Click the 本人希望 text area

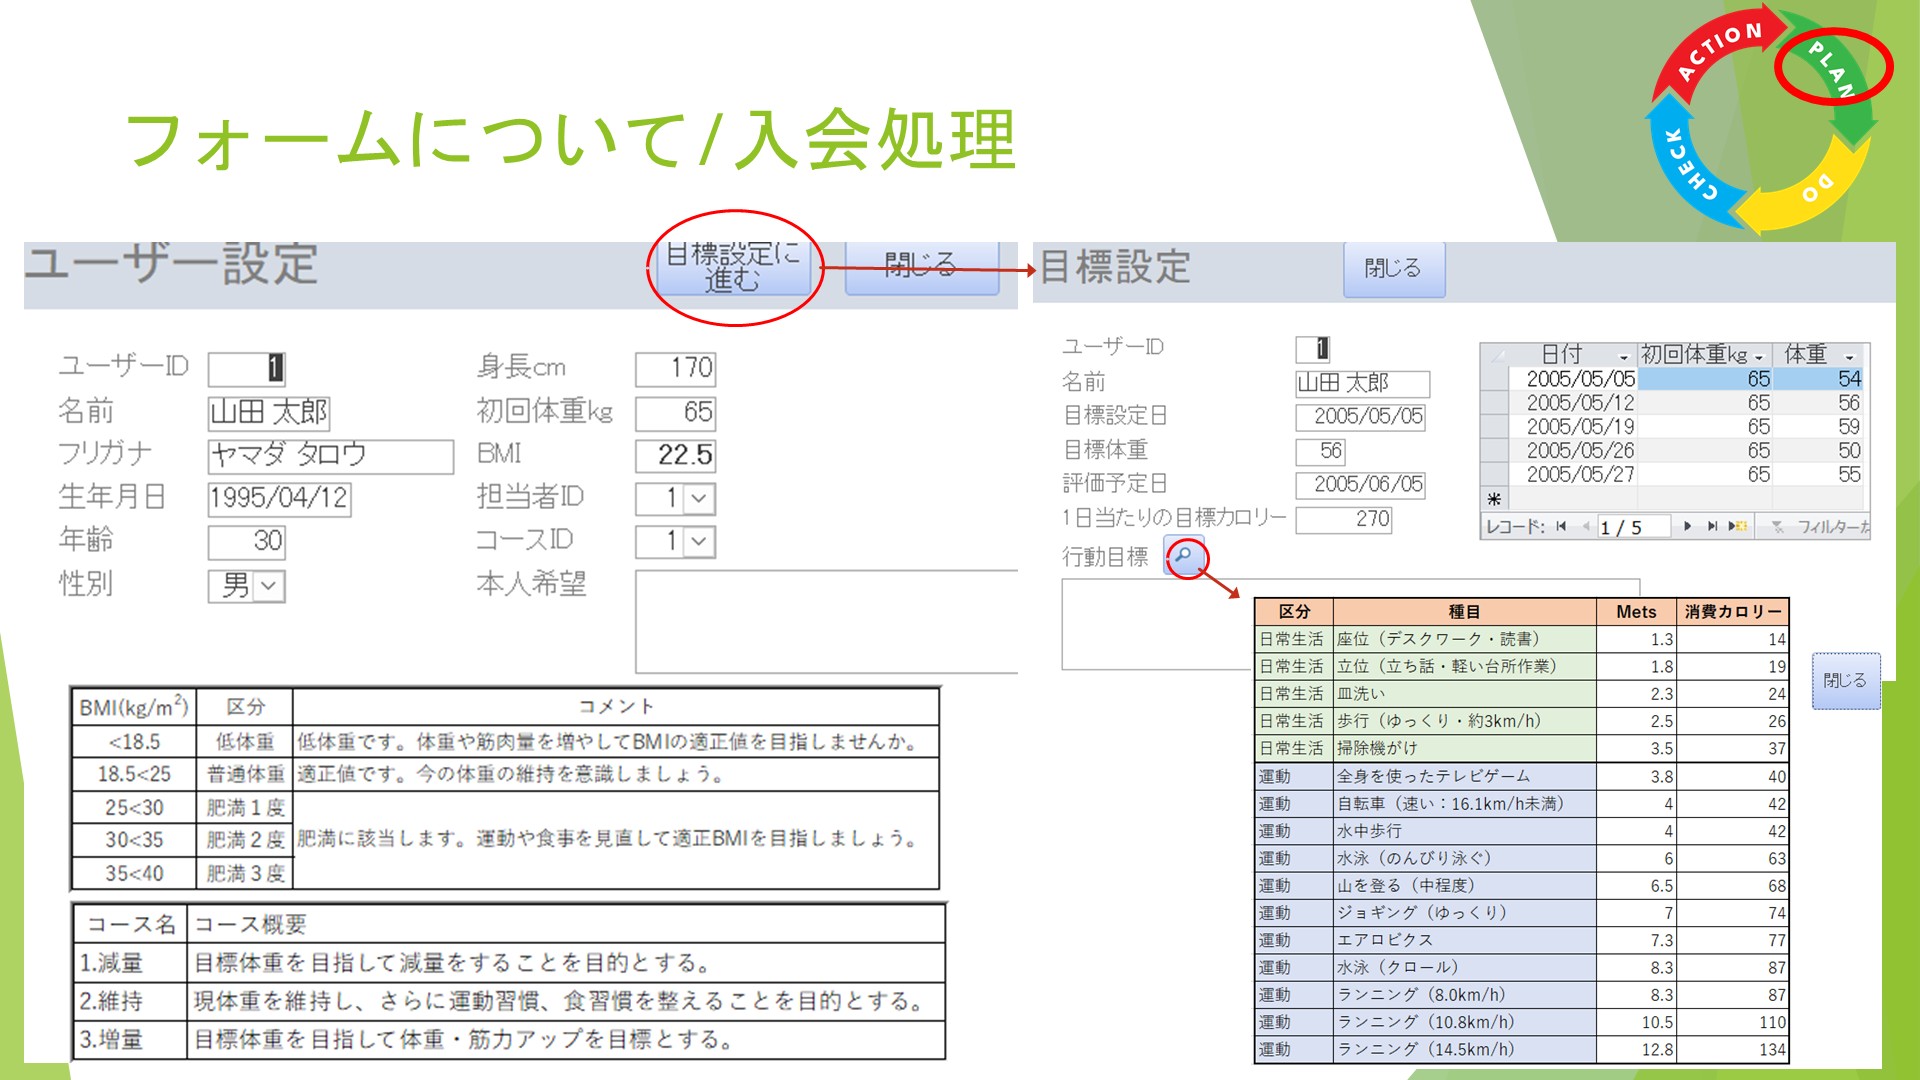pos(825,620)
